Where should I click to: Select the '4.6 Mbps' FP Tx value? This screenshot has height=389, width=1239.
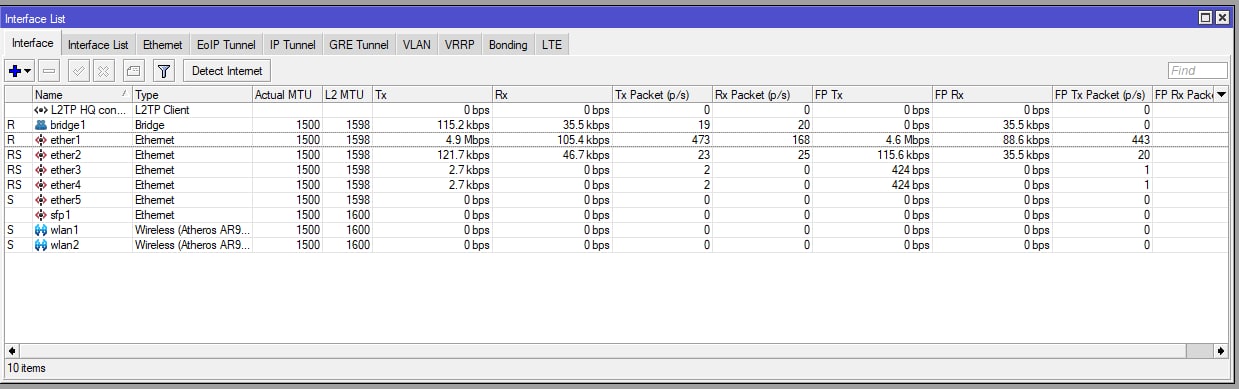point(908,140)
